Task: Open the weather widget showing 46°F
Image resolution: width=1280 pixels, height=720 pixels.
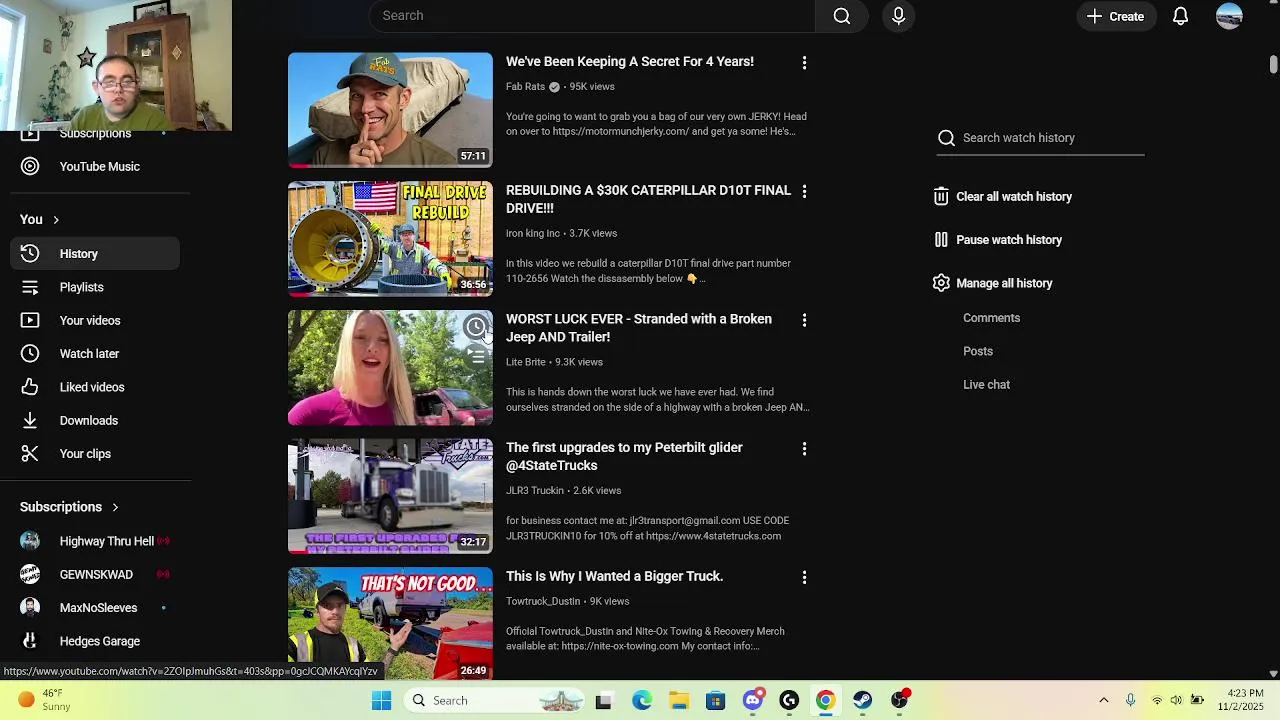Action: coord(44,700)
